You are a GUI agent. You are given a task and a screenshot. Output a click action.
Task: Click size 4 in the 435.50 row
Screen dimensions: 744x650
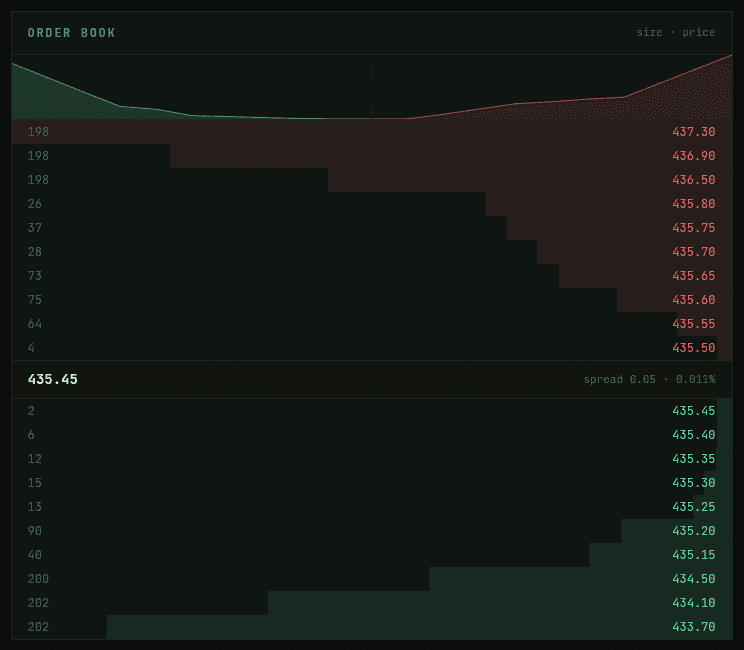[x=31, y=348]
